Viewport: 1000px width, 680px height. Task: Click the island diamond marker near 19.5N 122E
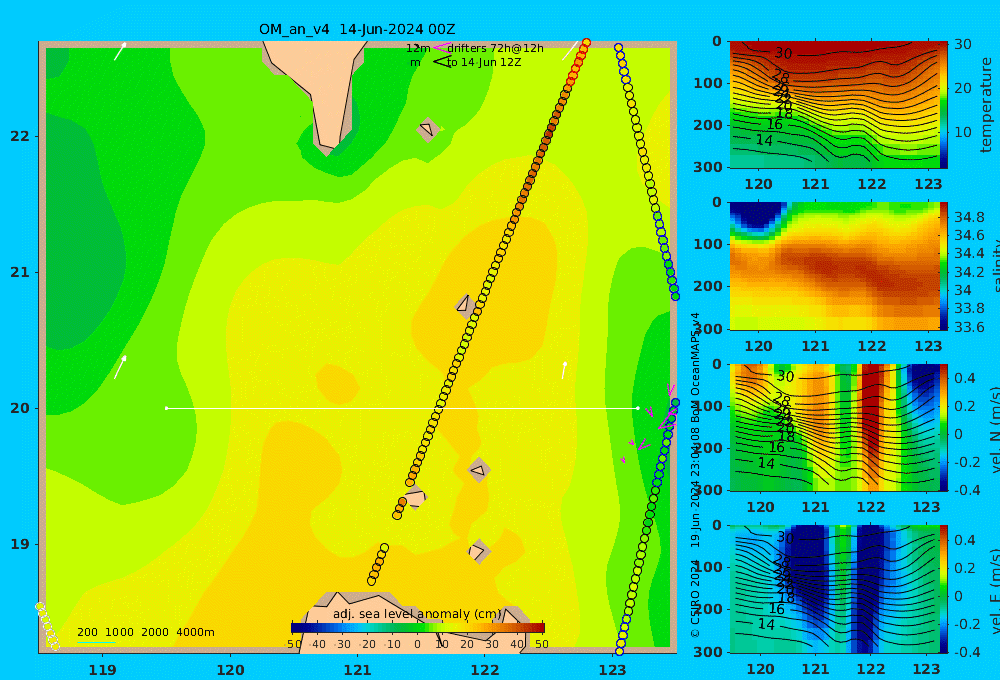pos(478,471)
